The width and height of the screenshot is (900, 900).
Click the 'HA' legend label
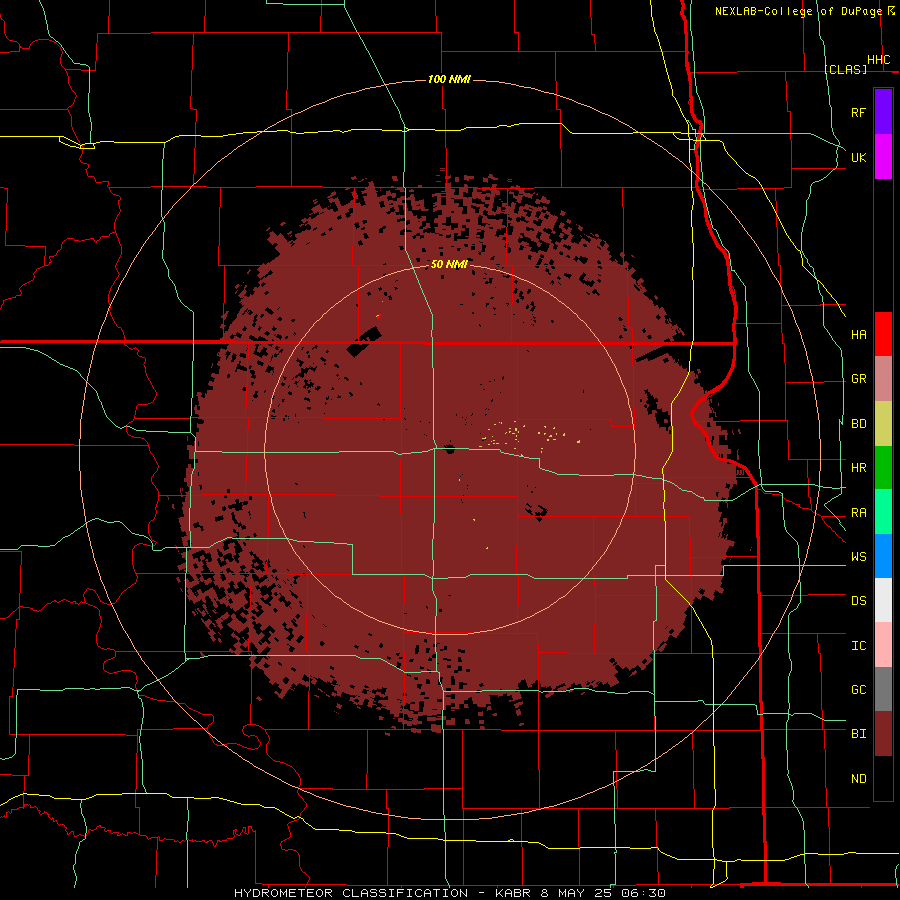858,335
